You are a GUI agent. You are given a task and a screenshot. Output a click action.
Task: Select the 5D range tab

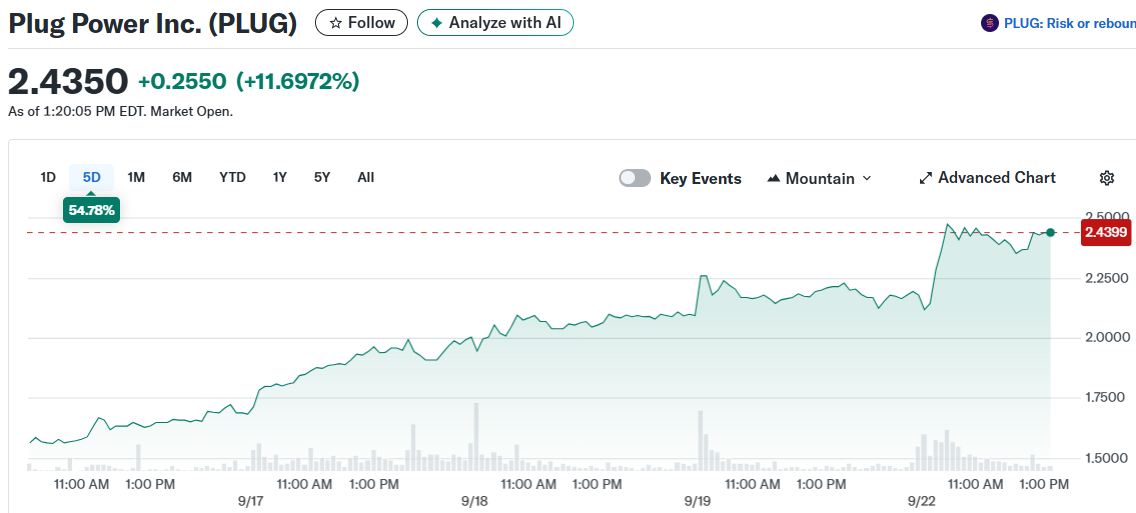91,178
